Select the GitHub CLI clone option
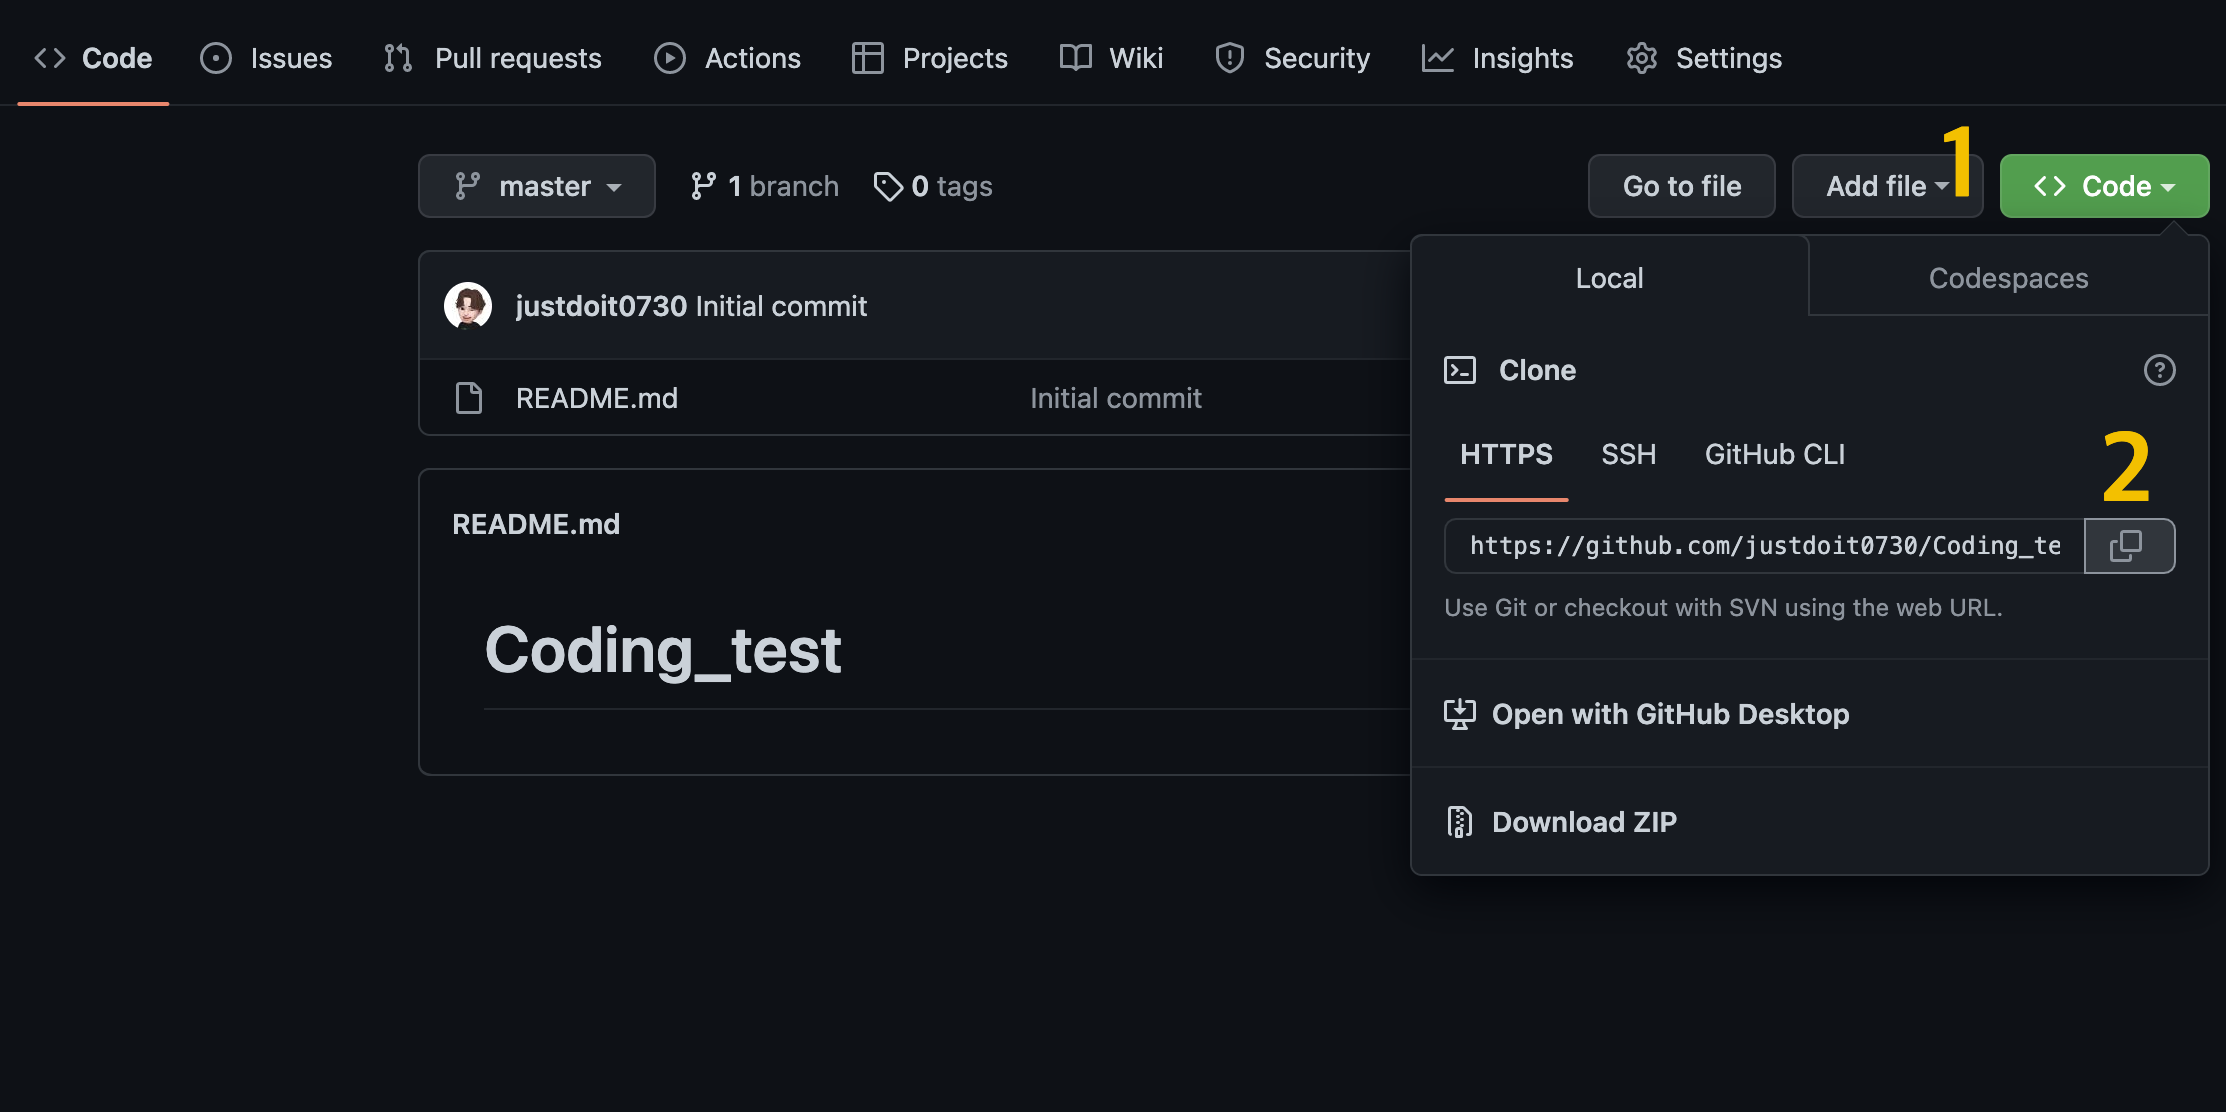The height and width of the screenshot is (1112, 2226). point(1775,455)
